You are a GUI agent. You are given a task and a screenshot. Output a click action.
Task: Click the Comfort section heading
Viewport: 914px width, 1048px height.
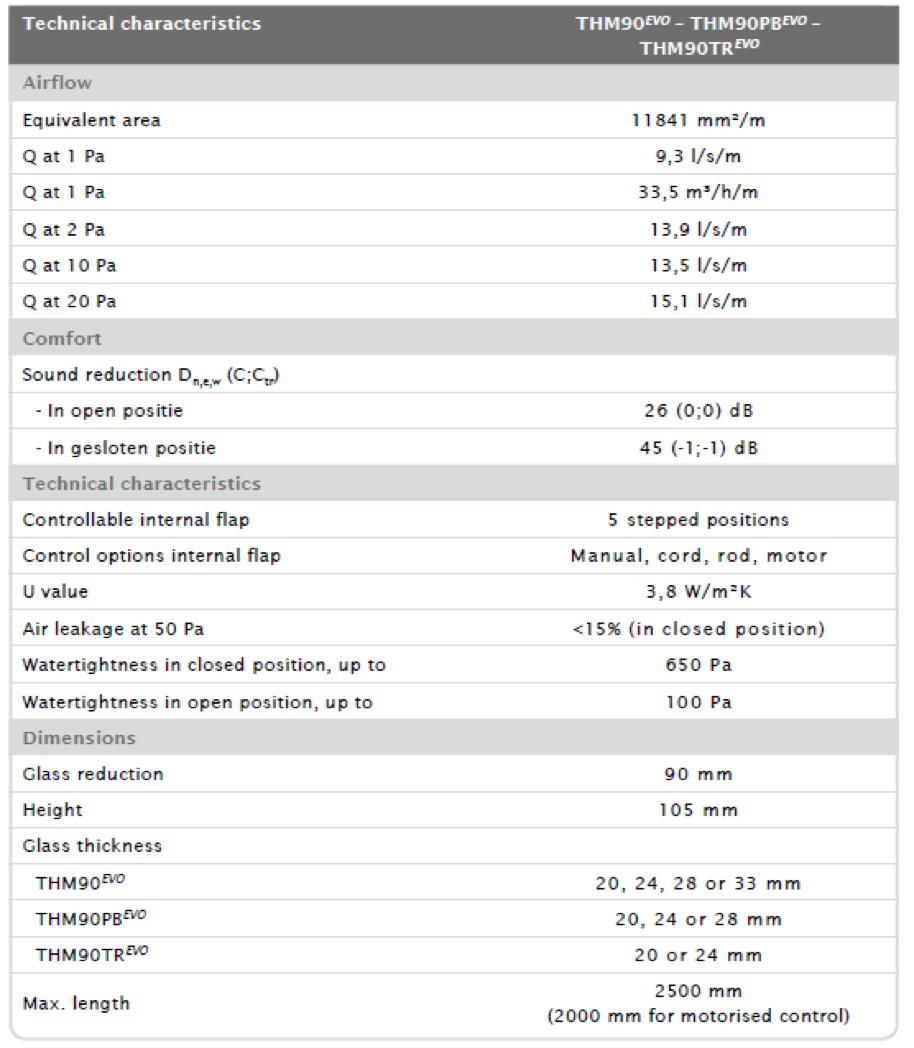pyautogui.click(x=62, y=338)
